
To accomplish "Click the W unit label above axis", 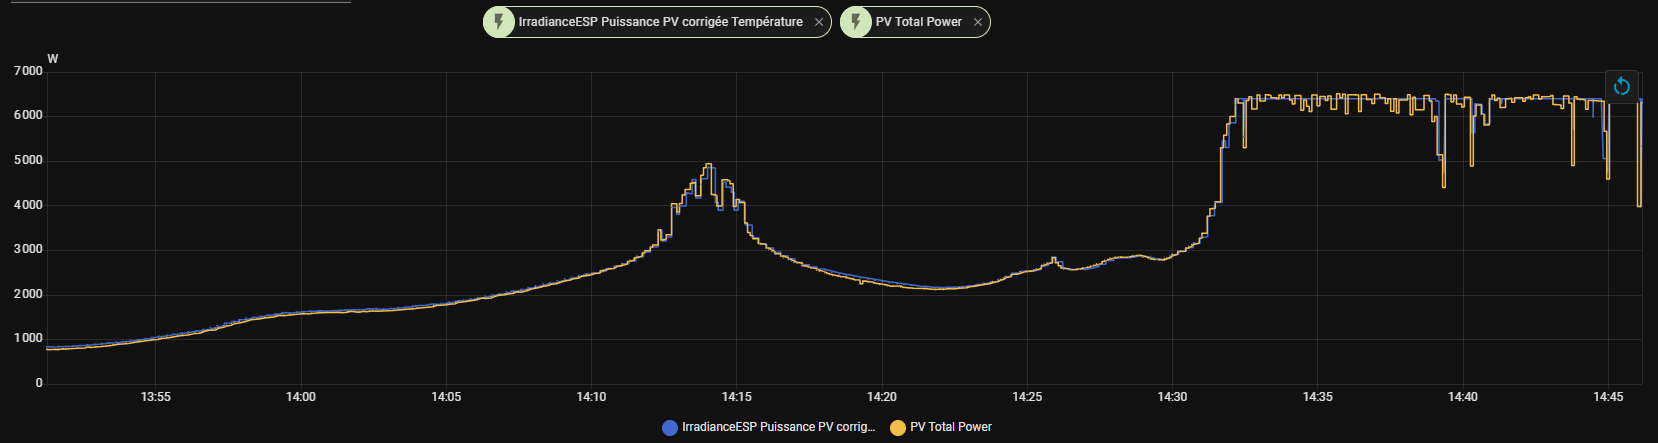I will (x=53, y=59).
